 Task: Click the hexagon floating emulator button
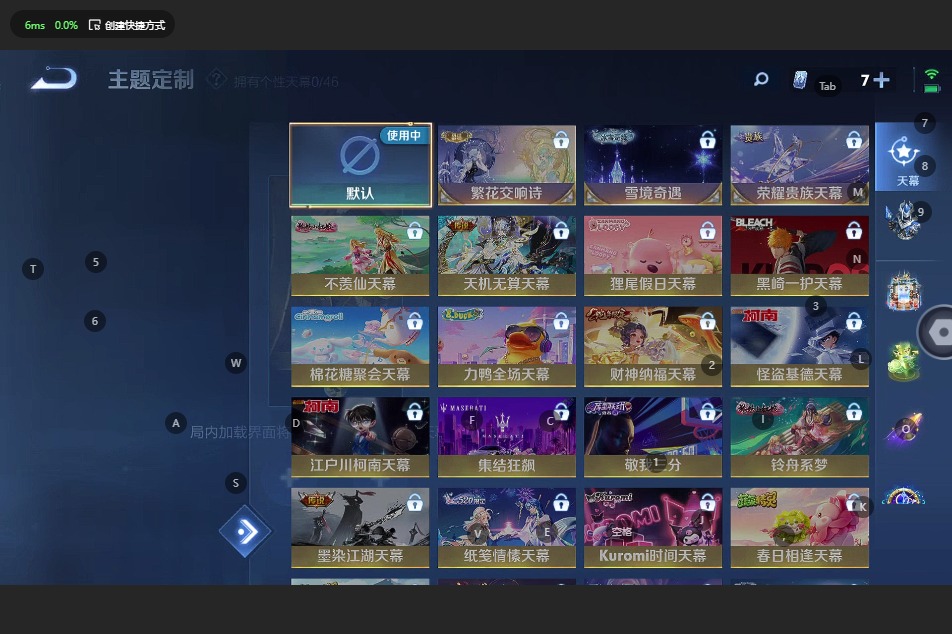click(x=938, y=332)
